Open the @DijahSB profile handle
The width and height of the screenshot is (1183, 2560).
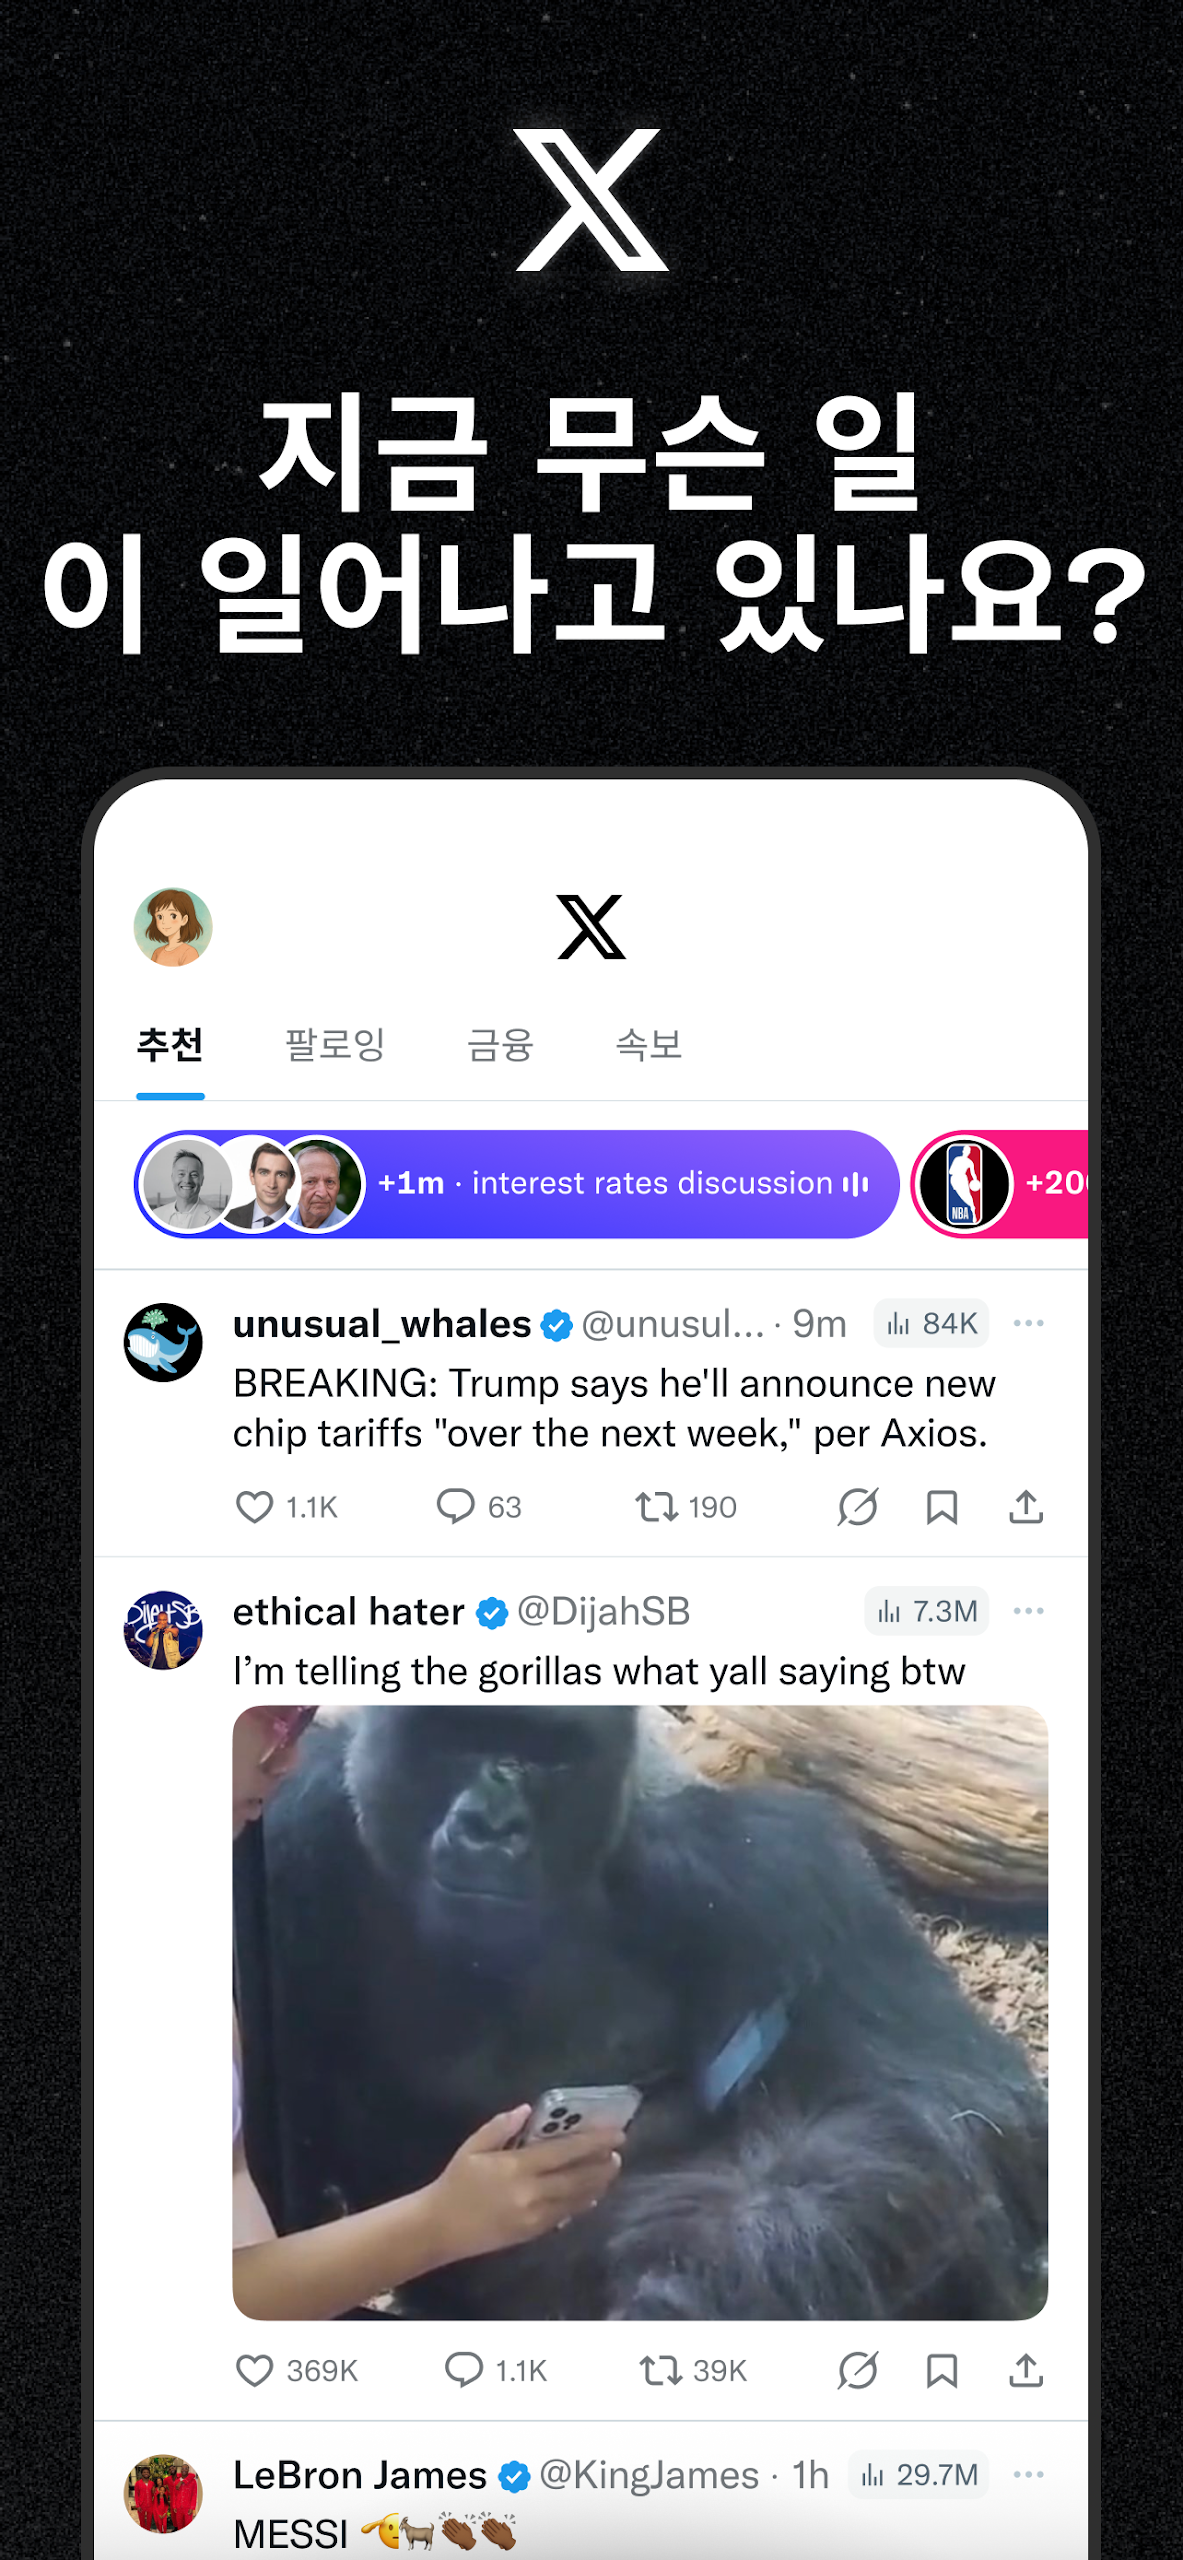click(603, 1612)
